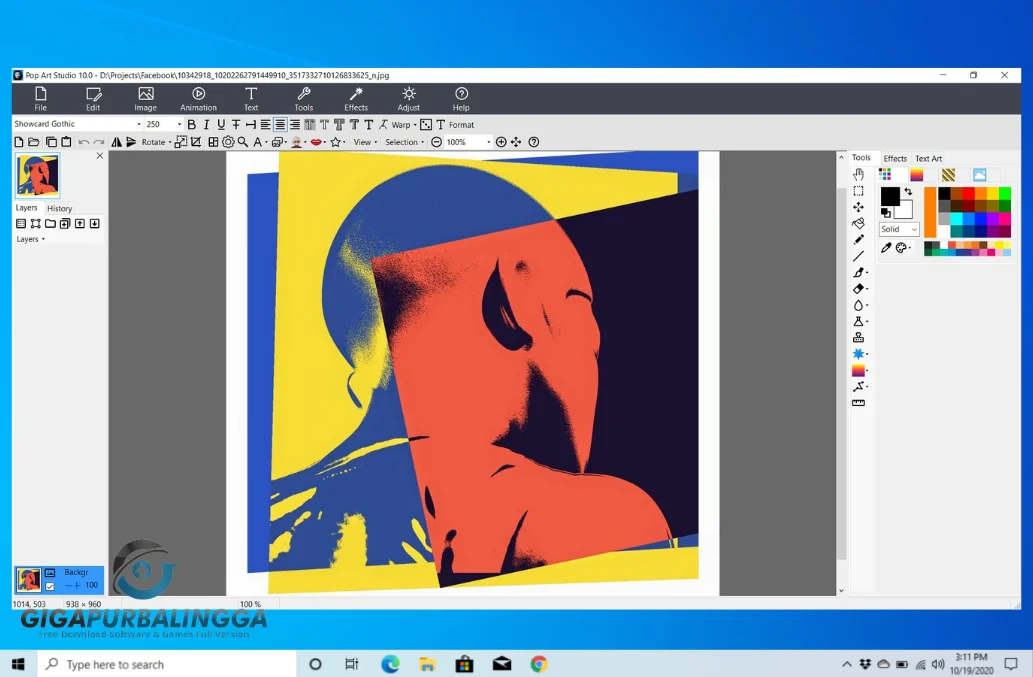Toggle Underline text formatting

pyautogui.click(x=221, y=124)
